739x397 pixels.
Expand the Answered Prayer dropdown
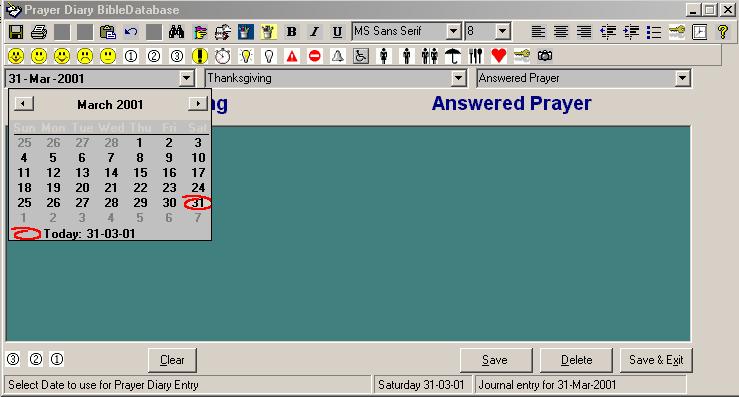682,78
